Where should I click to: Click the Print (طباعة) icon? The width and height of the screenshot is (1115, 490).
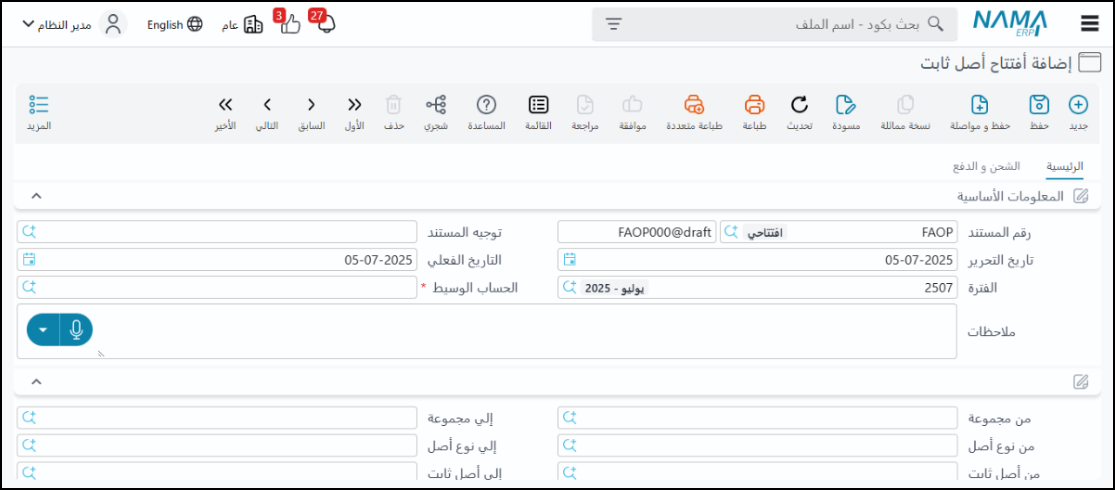pos(754,106)
